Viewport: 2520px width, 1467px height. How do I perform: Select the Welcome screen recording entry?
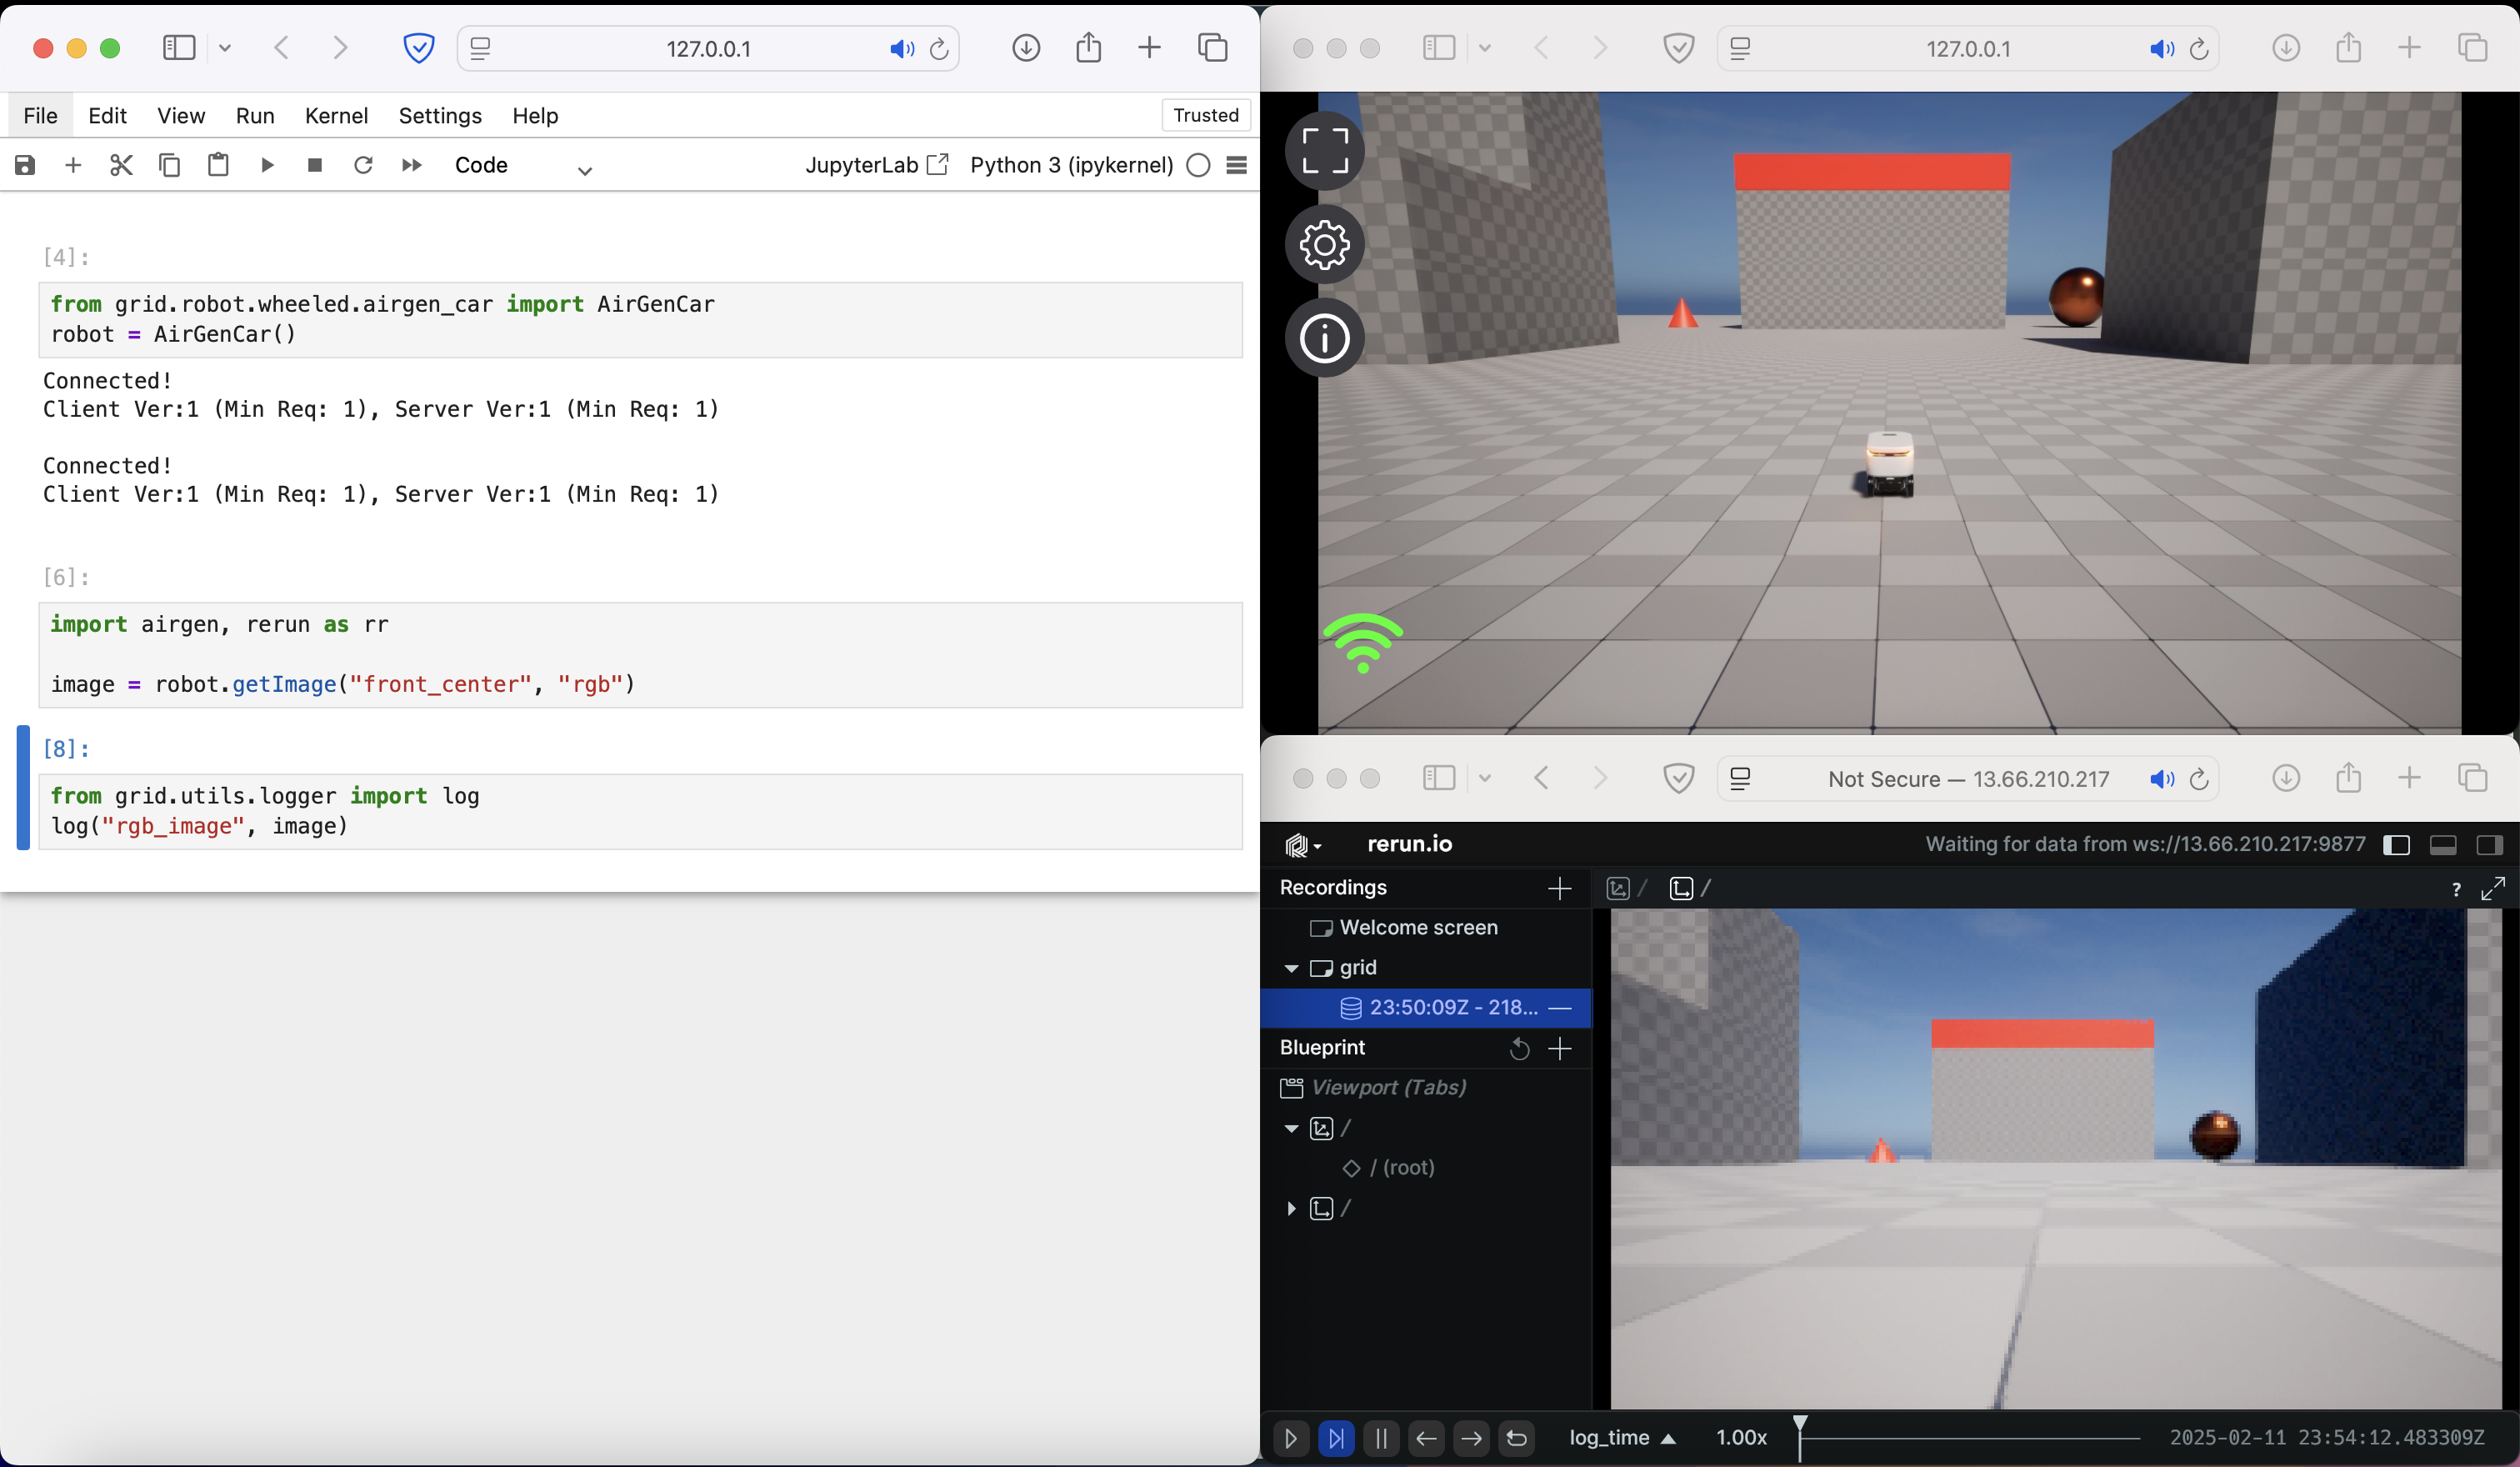tap(1417, 928)
